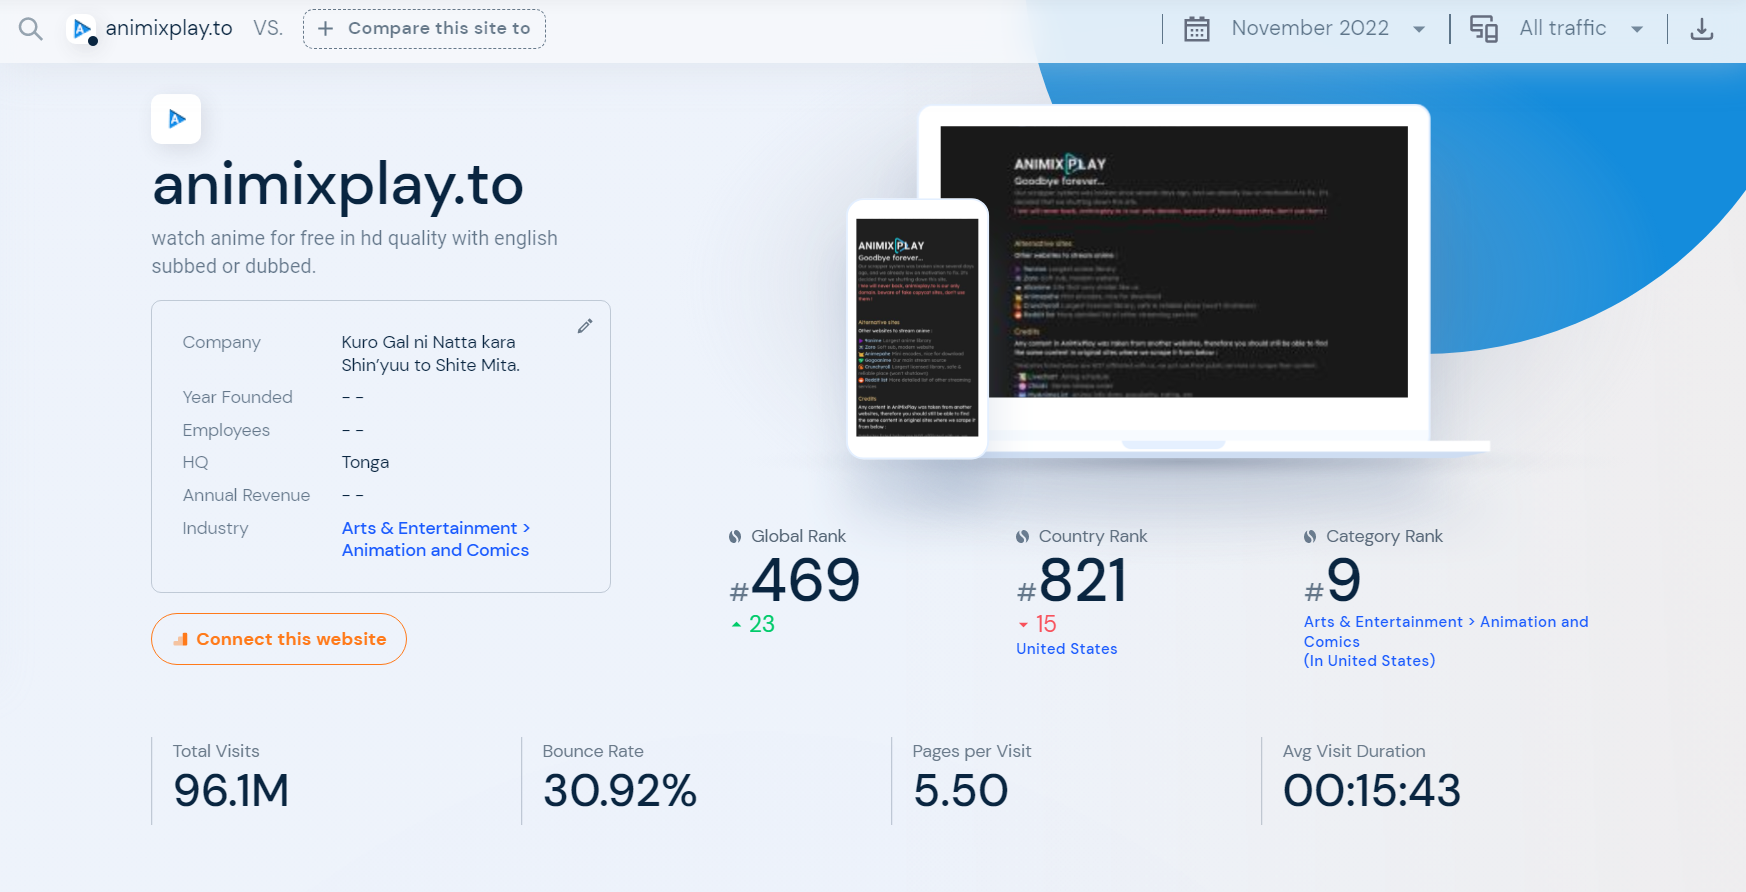Viewport: 1746px width, 892px height.
Task: Click the global rank change value 23
Action: click(x=762, y=624)
